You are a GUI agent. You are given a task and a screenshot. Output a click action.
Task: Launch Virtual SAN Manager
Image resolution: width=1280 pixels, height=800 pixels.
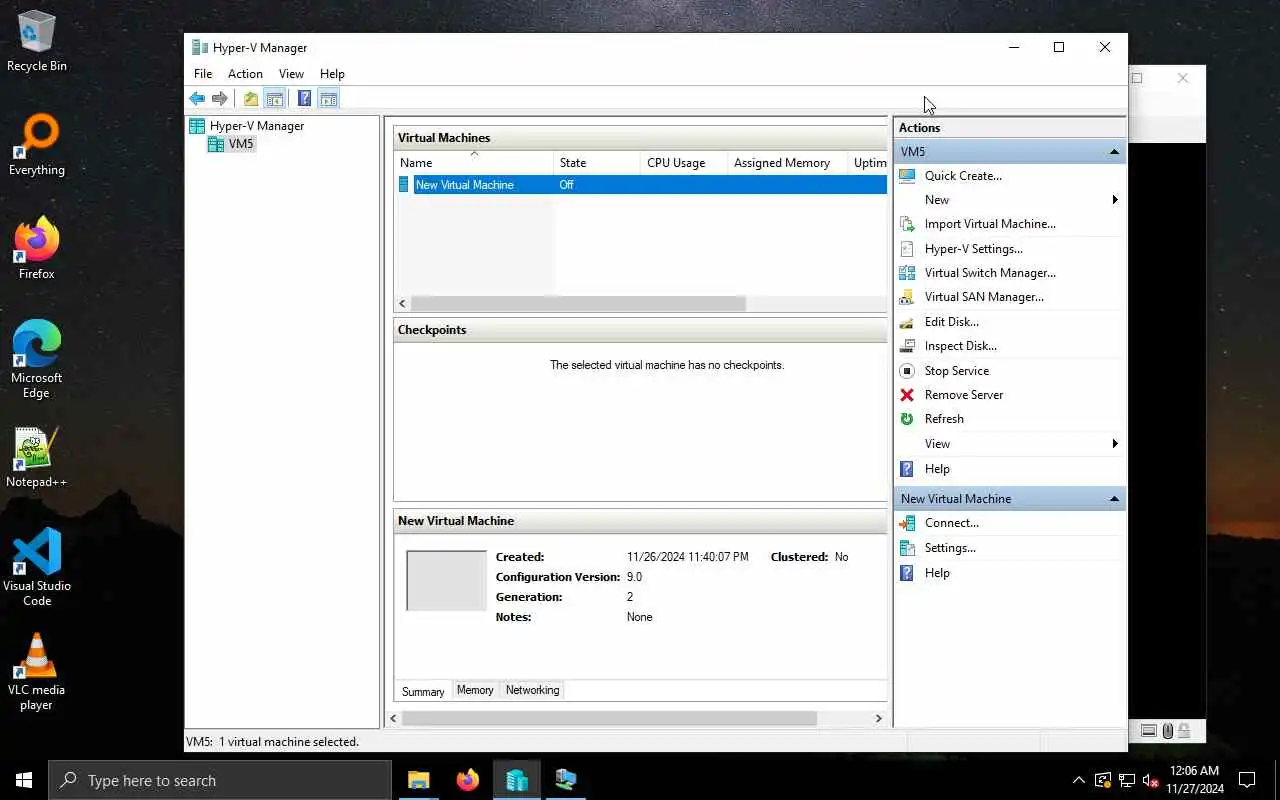984,297
